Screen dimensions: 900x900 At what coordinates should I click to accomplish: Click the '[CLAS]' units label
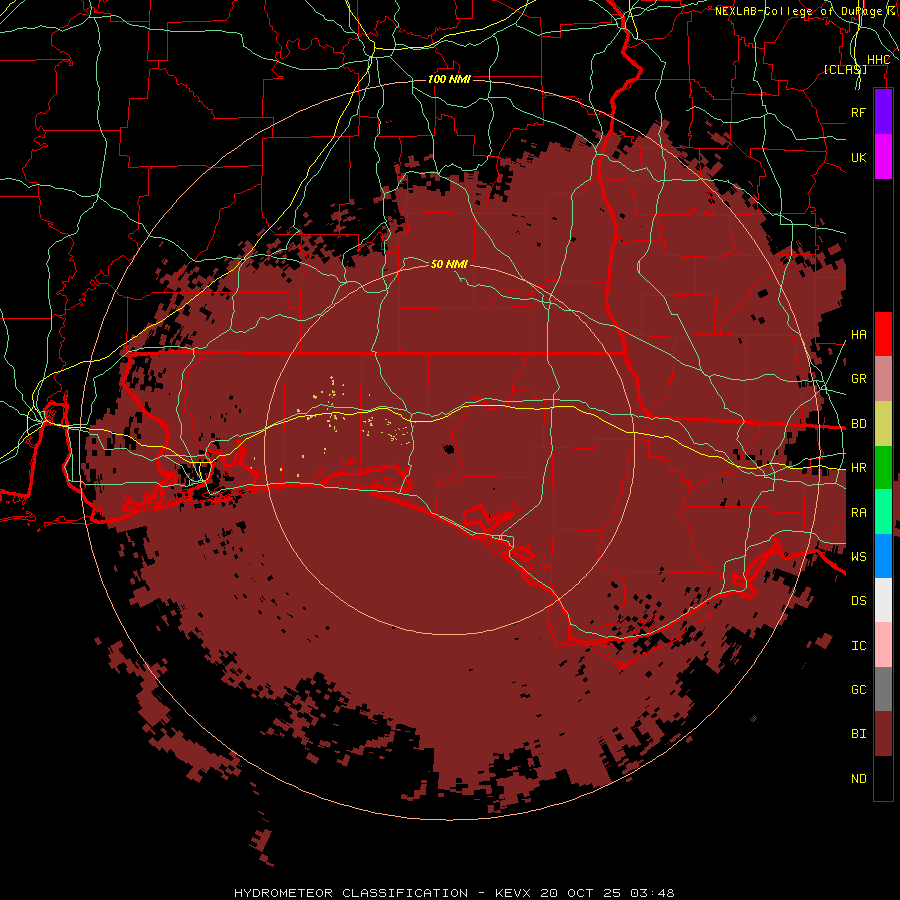[845, 69]
